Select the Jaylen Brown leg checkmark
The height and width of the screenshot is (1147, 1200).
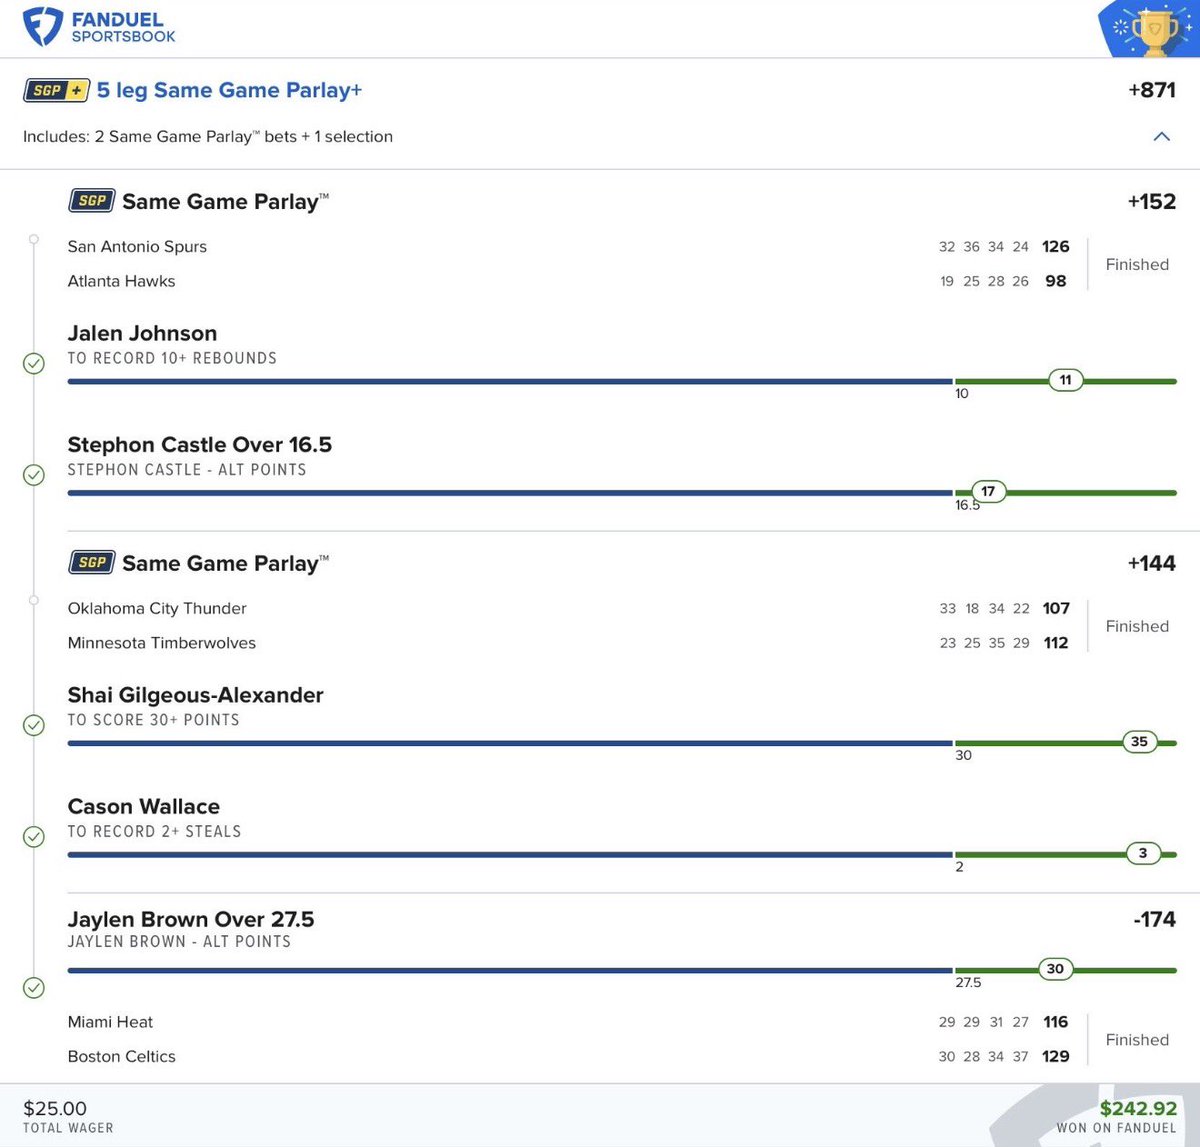[x=34, y=988]
